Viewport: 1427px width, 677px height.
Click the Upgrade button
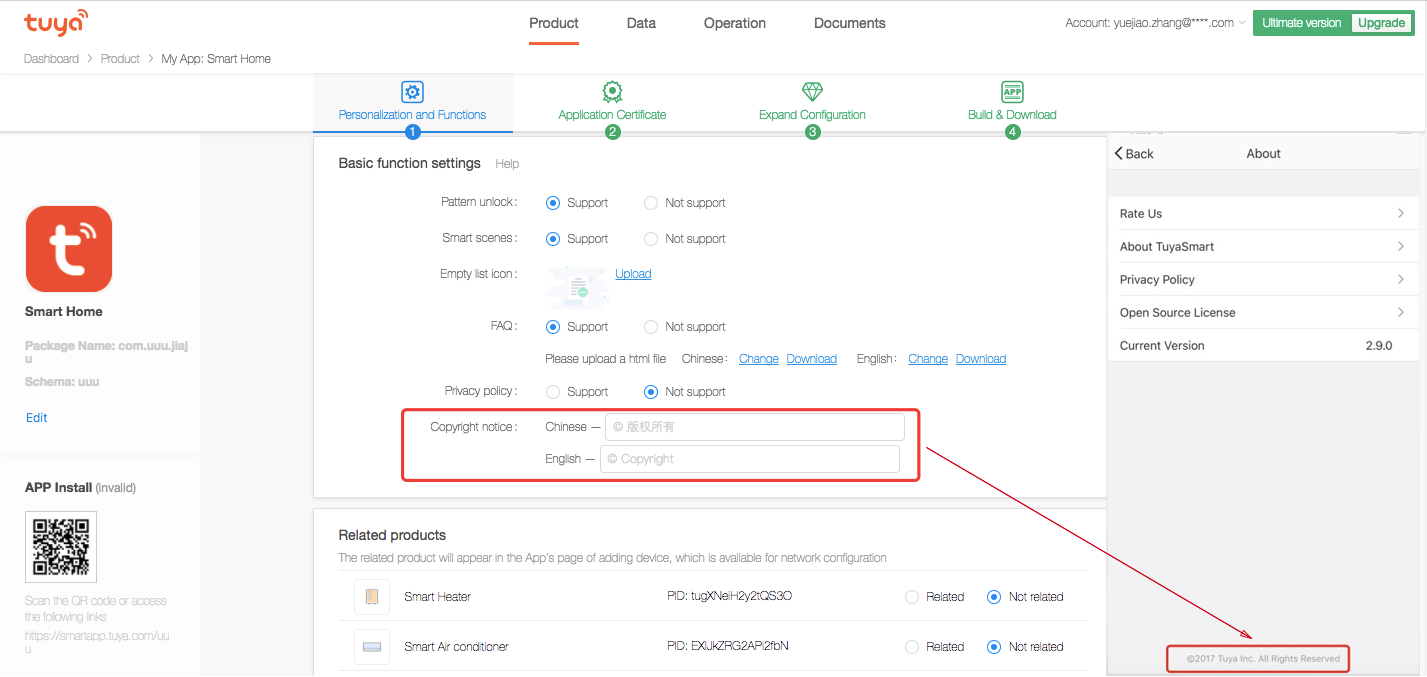tap(1382, 23)
